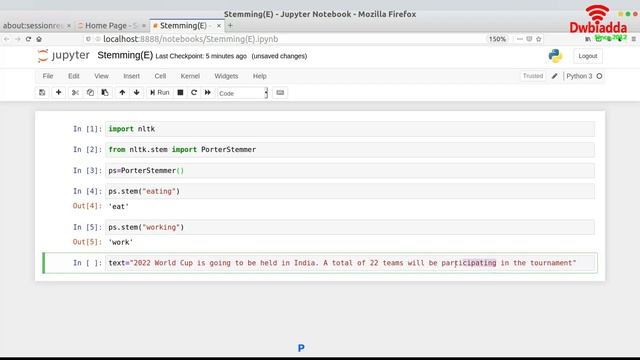The height and width of the screenshot is (360, 640).
Task: Paste cells below icon
Action: [105, 93]
